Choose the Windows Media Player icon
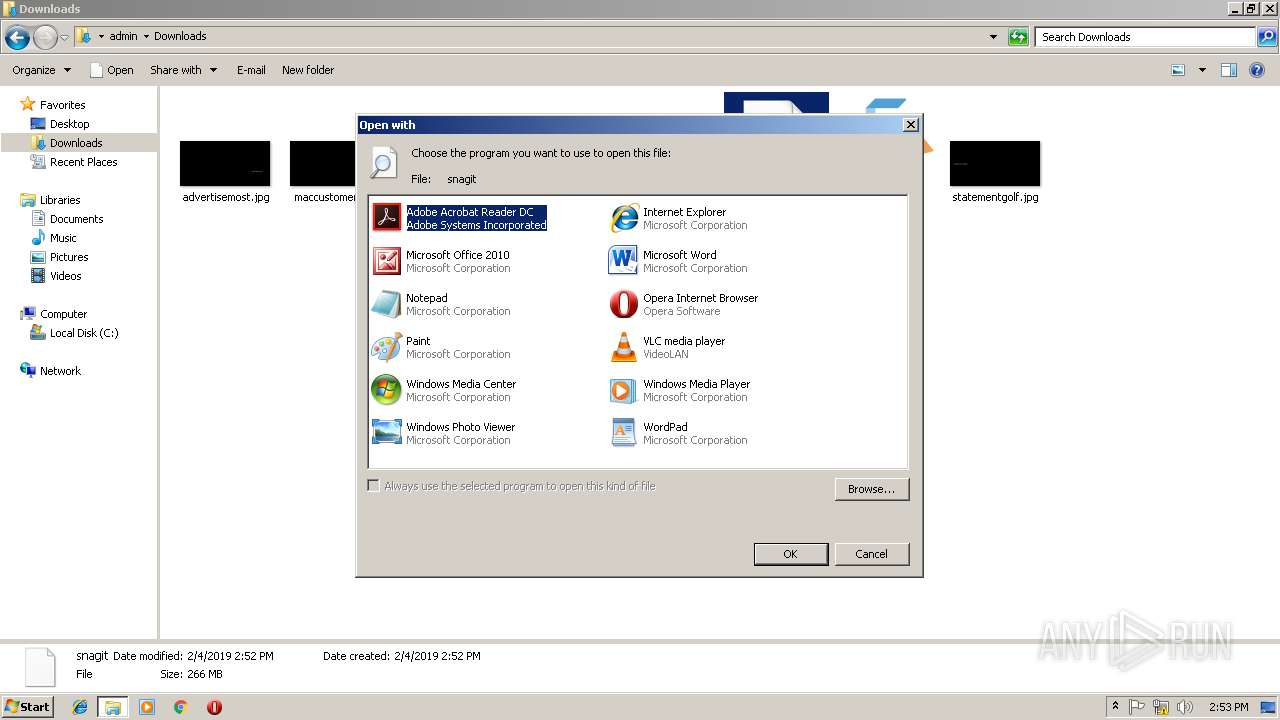 point(623,389)
